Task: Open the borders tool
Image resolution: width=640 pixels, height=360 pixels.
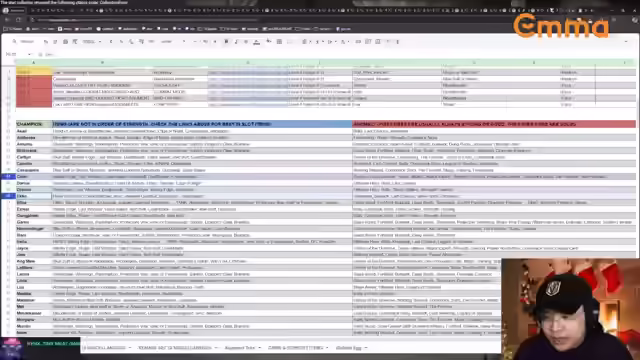Action: pos(279,42)
